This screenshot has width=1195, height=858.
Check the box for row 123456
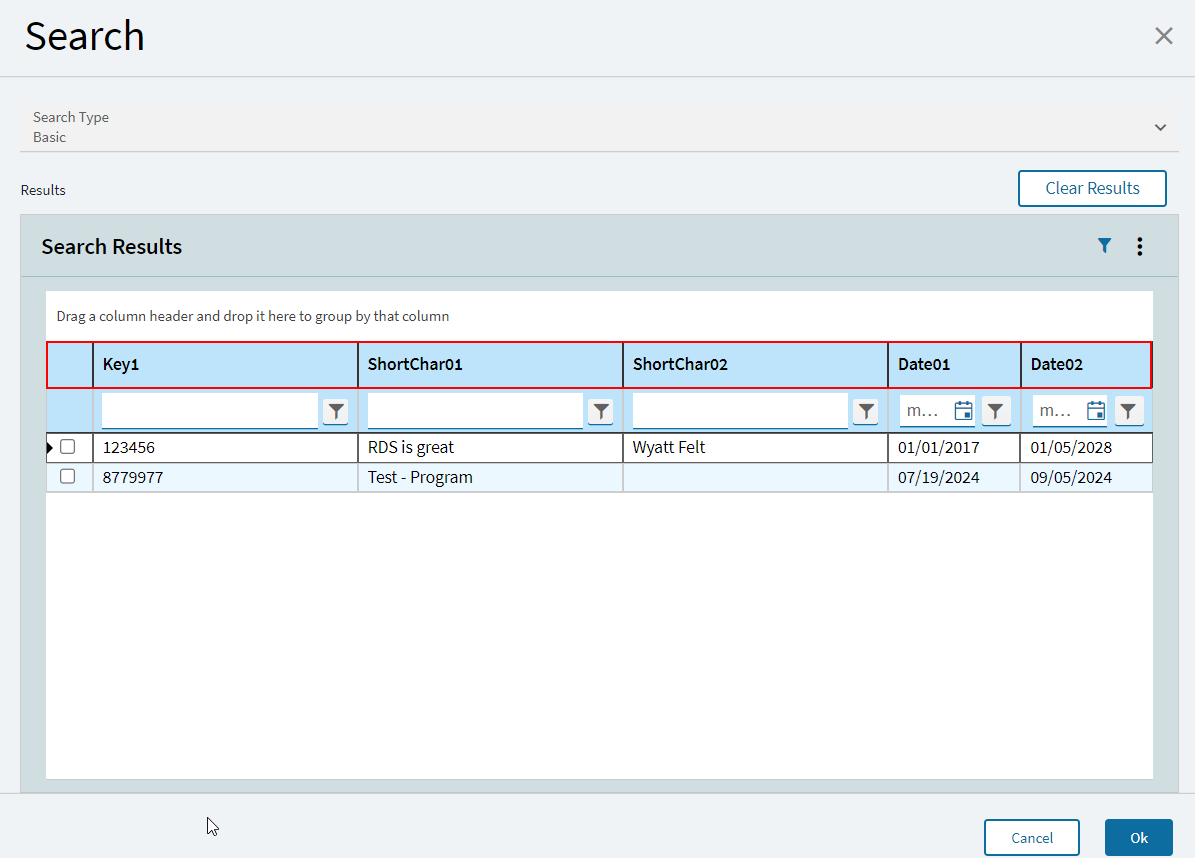[68, 447]
